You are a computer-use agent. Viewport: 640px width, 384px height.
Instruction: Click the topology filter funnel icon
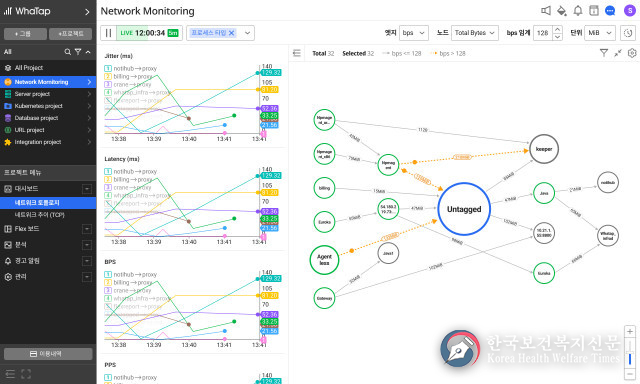point(604,53)
